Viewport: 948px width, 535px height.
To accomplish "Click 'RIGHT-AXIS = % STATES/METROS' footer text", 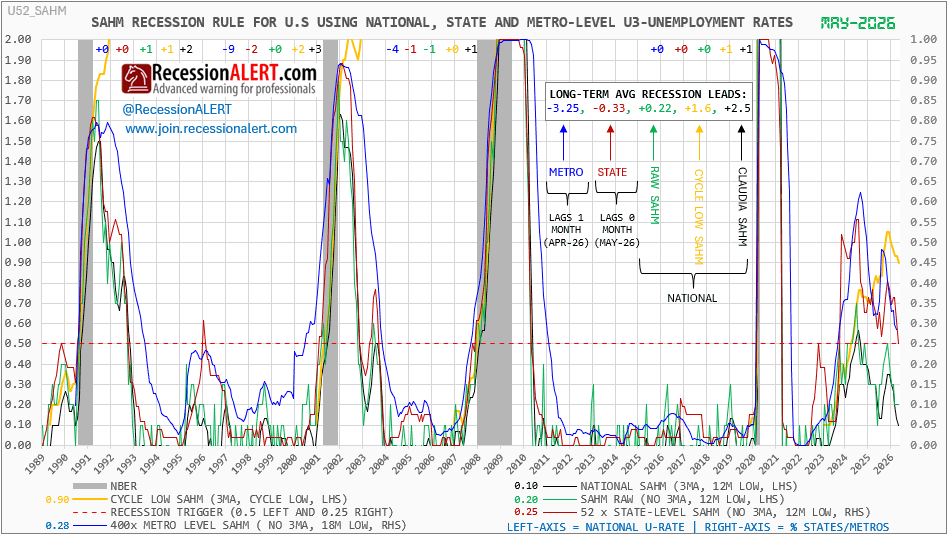I will click(x=797, y=527).
